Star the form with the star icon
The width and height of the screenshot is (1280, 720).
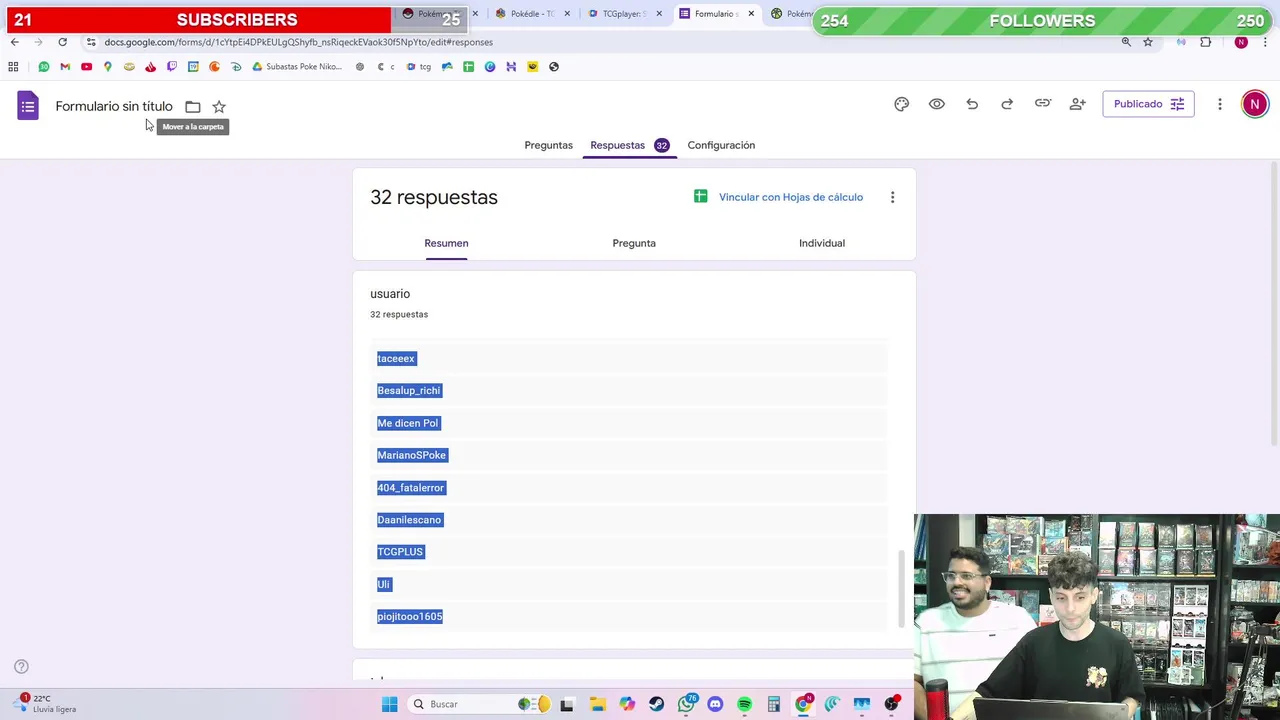(x=219, y=107)
